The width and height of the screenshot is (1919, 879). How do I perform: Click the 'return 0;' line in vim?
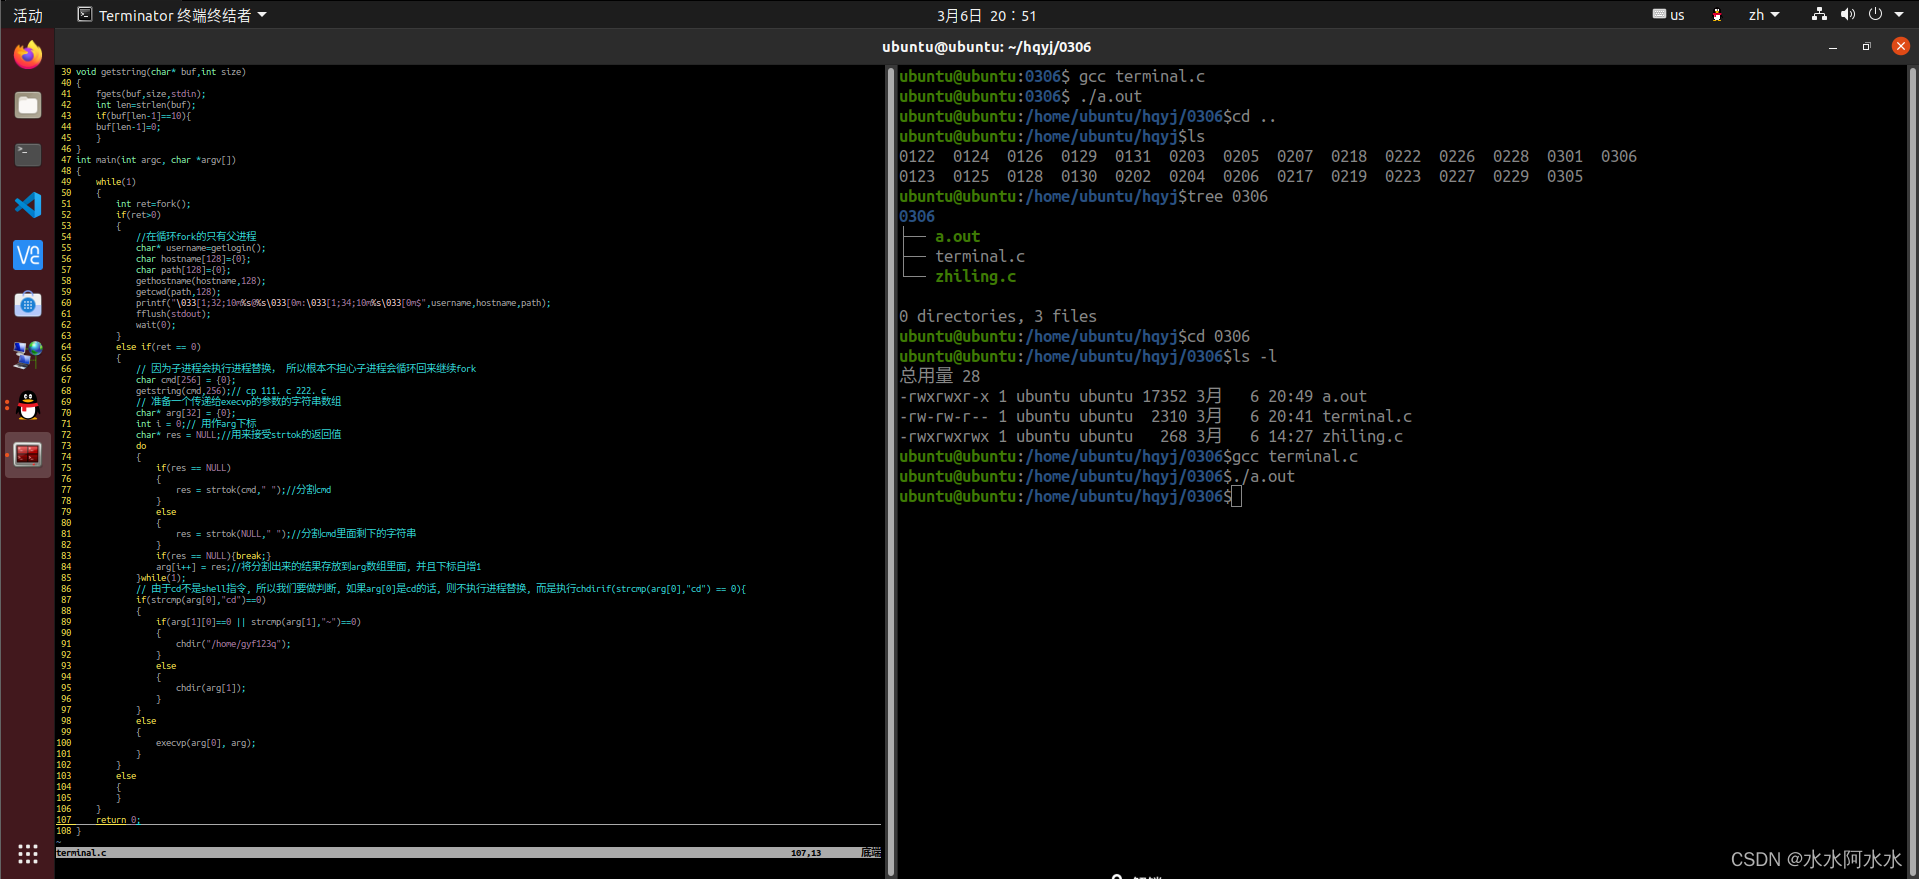pos(118,820)
